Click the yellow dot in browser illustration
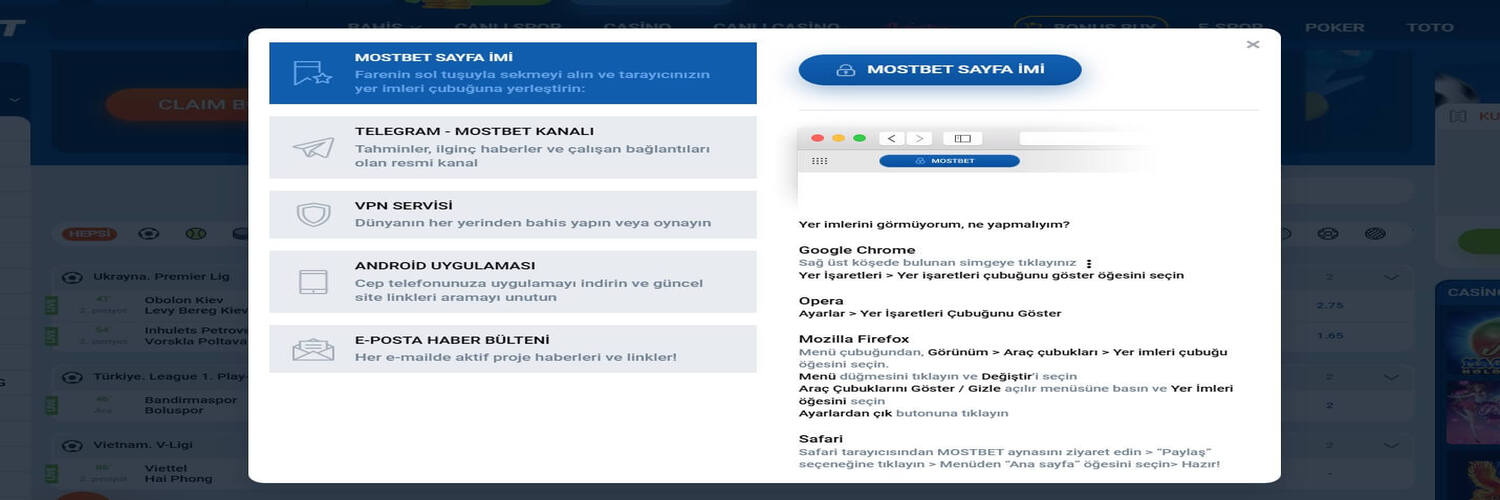This screenshot has height=500, width=1500. click(838, 138)
